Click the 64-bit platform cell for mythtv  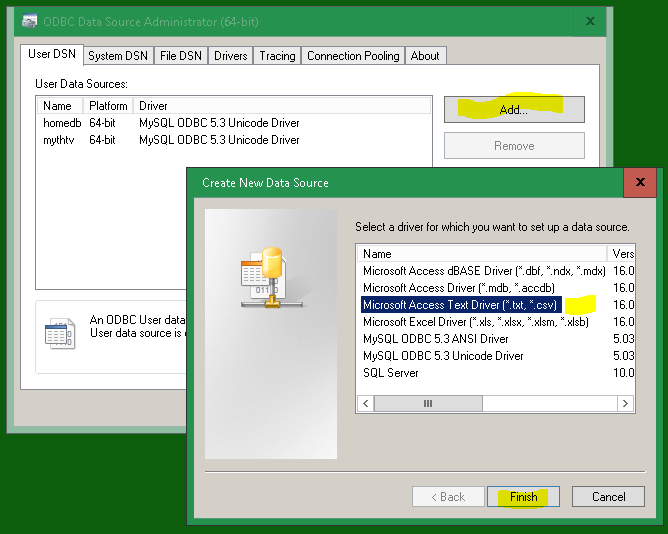point(102,140)
